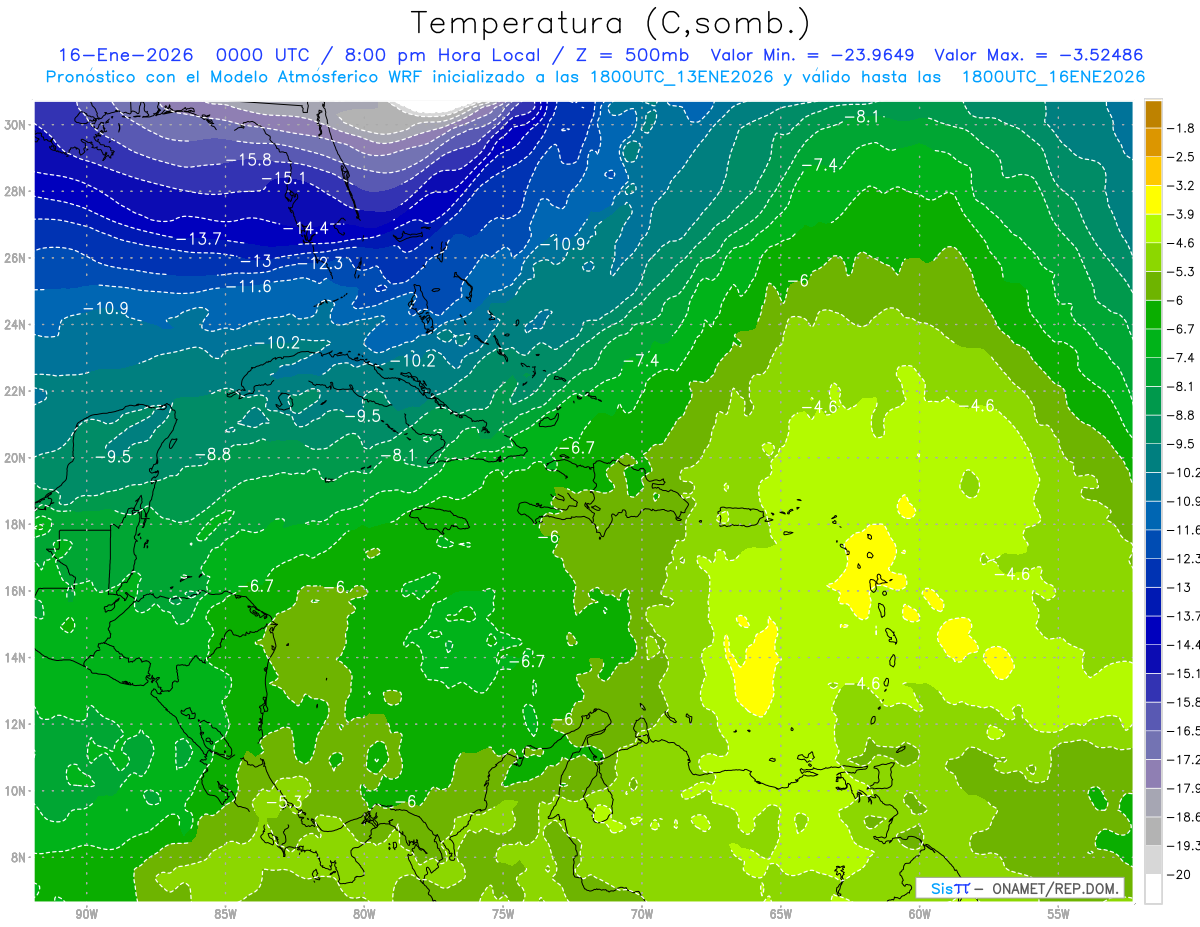Click the green legend swatch between -6 and -6.7
This screenshot has height=927, width=1200.
(x=1153, y=314)
